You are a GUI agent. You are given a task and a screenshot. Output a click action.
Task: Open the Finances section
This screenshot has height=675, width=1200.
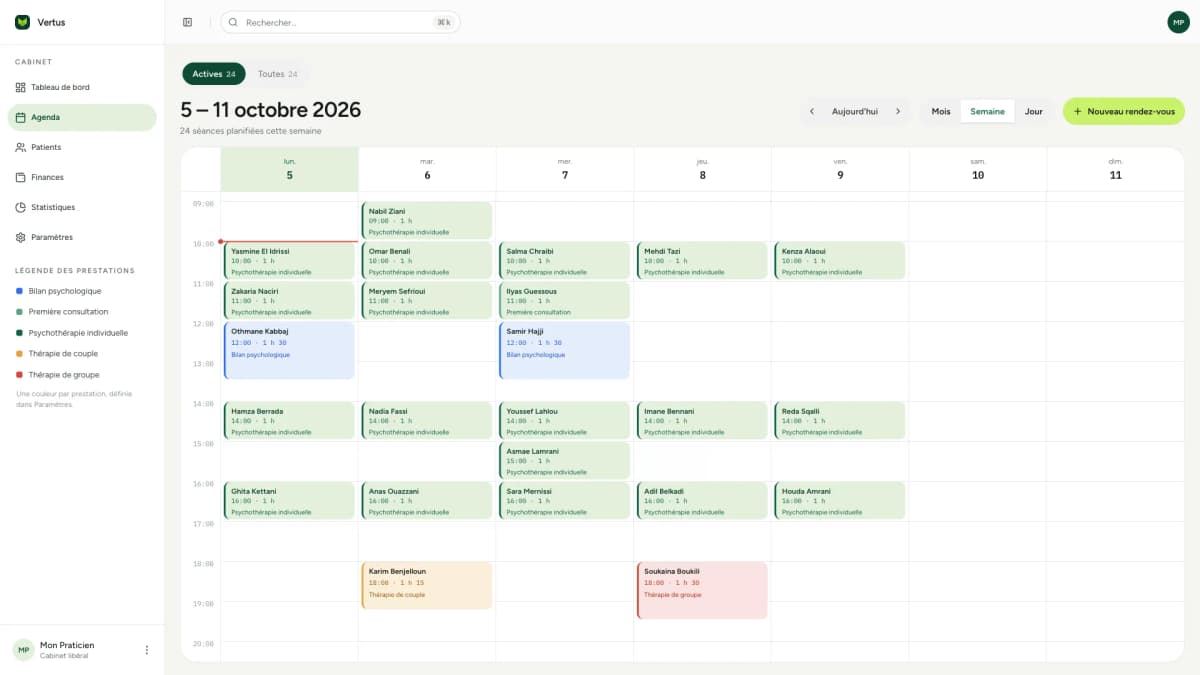tap(82, 177)
